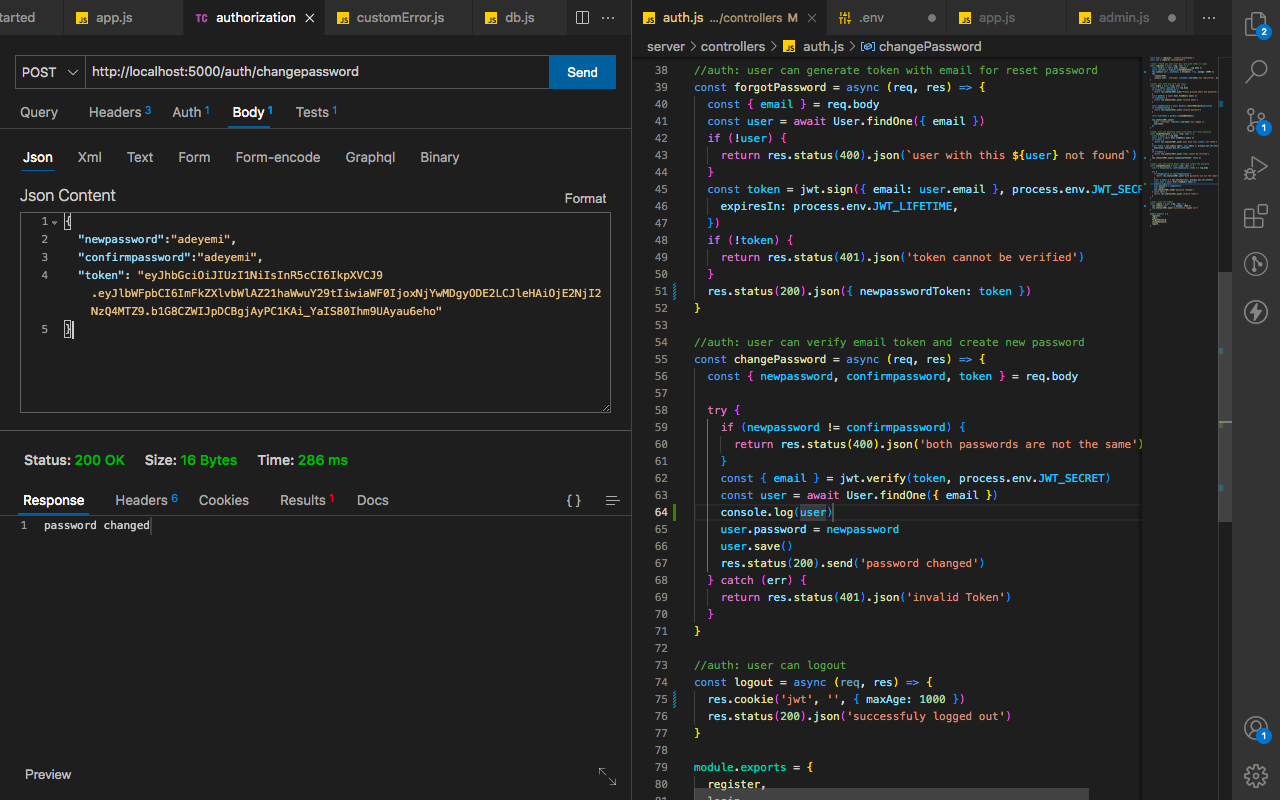Collapse the JSON body at line 1 fold arrow
This screenshot has width=1280, height=800.
[x=54, y=222]
